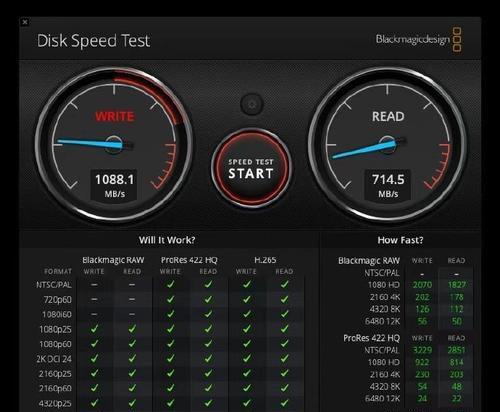500x412 pixels.
Task: Click H.265 720p60 read checkmark
Action: 284,299
